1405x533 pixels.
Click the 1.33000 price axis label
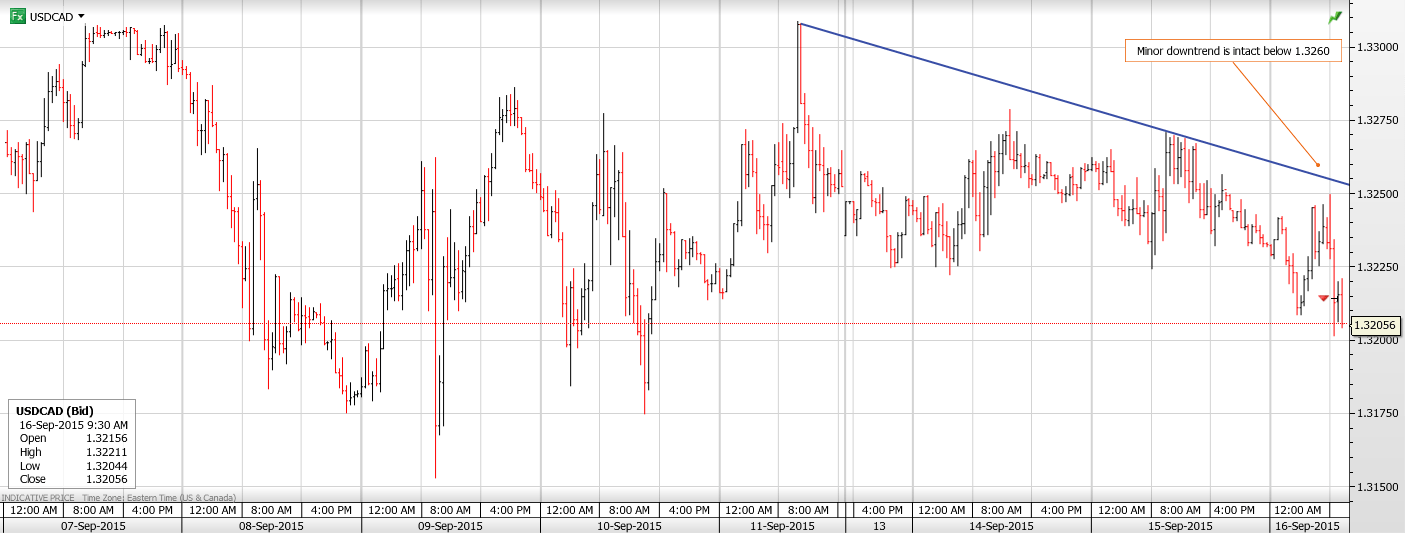pos(1377,47)
